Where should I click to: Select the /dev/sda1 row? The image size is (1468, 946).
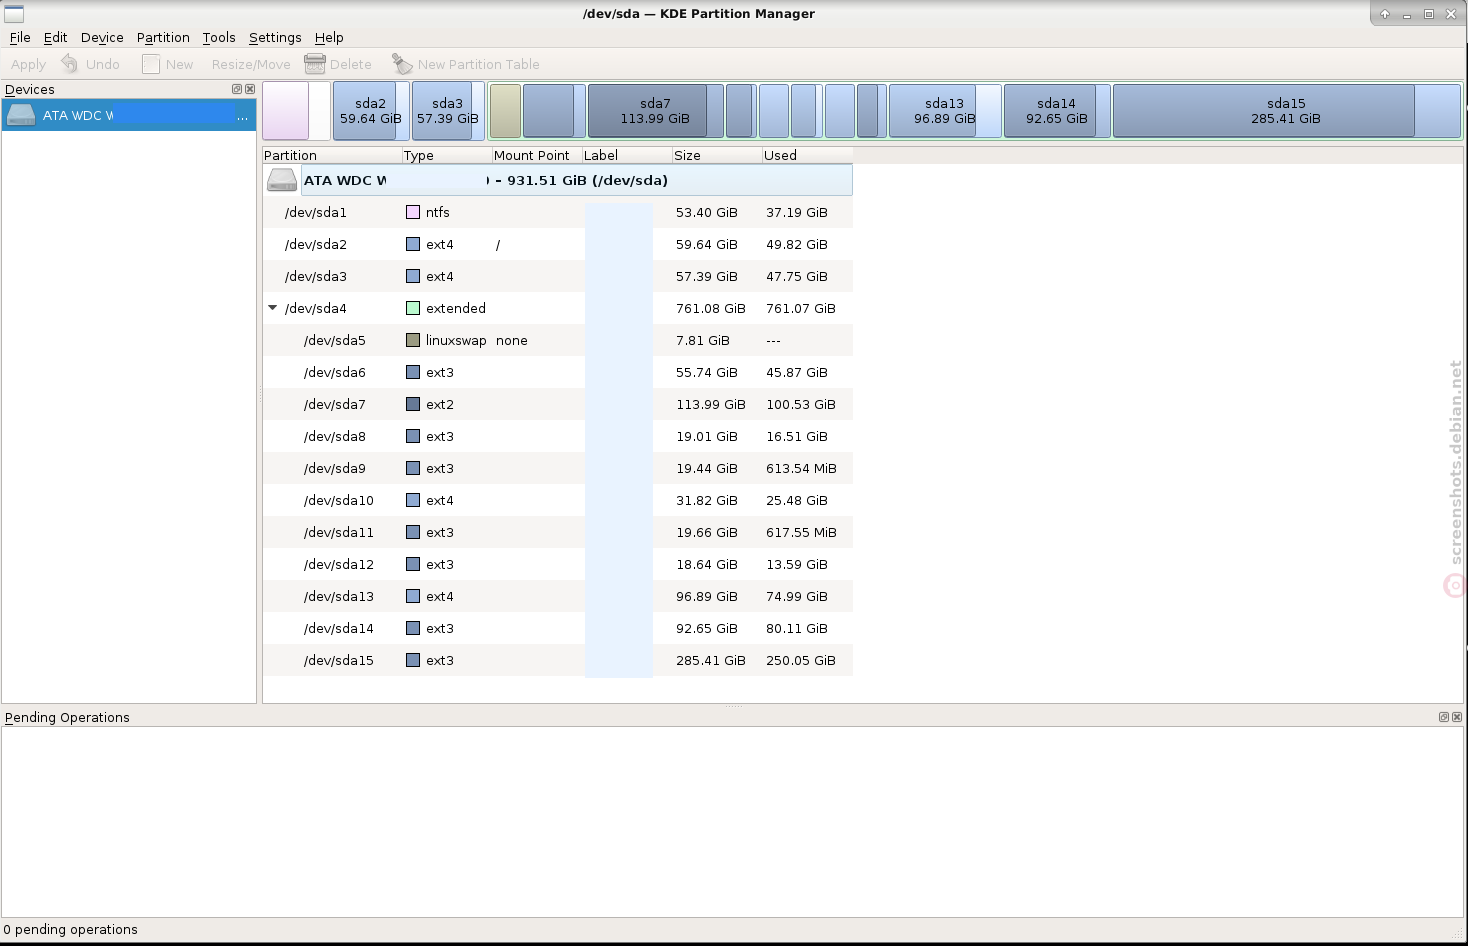558,212
